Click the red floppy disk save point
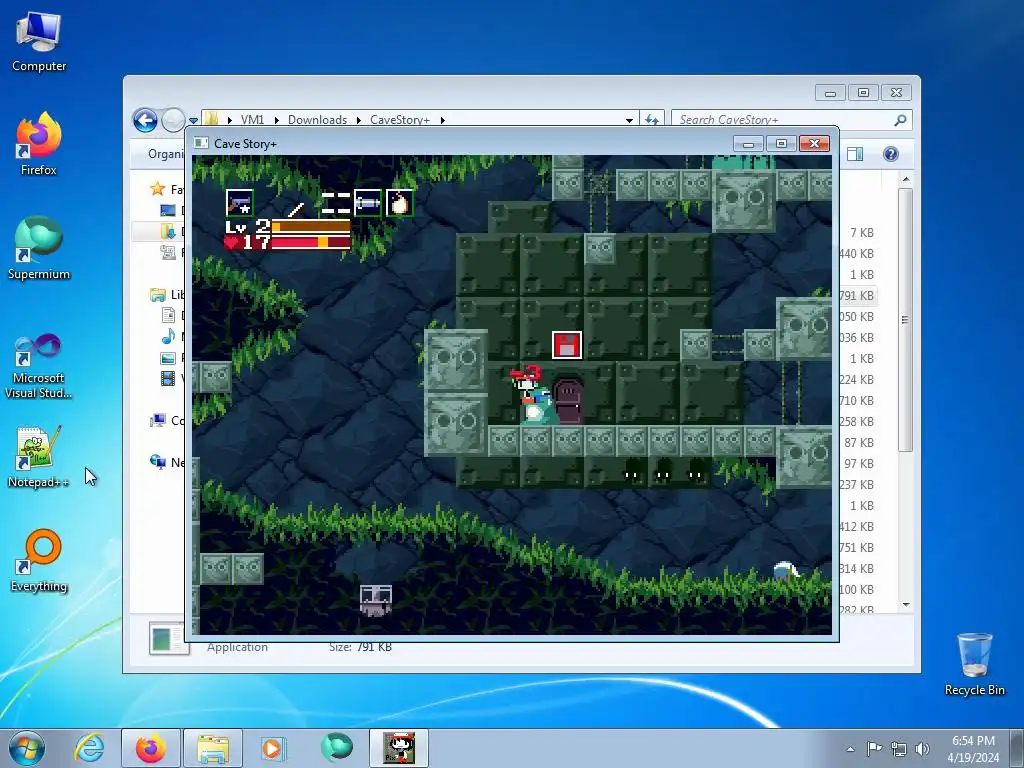 [567, 345]
